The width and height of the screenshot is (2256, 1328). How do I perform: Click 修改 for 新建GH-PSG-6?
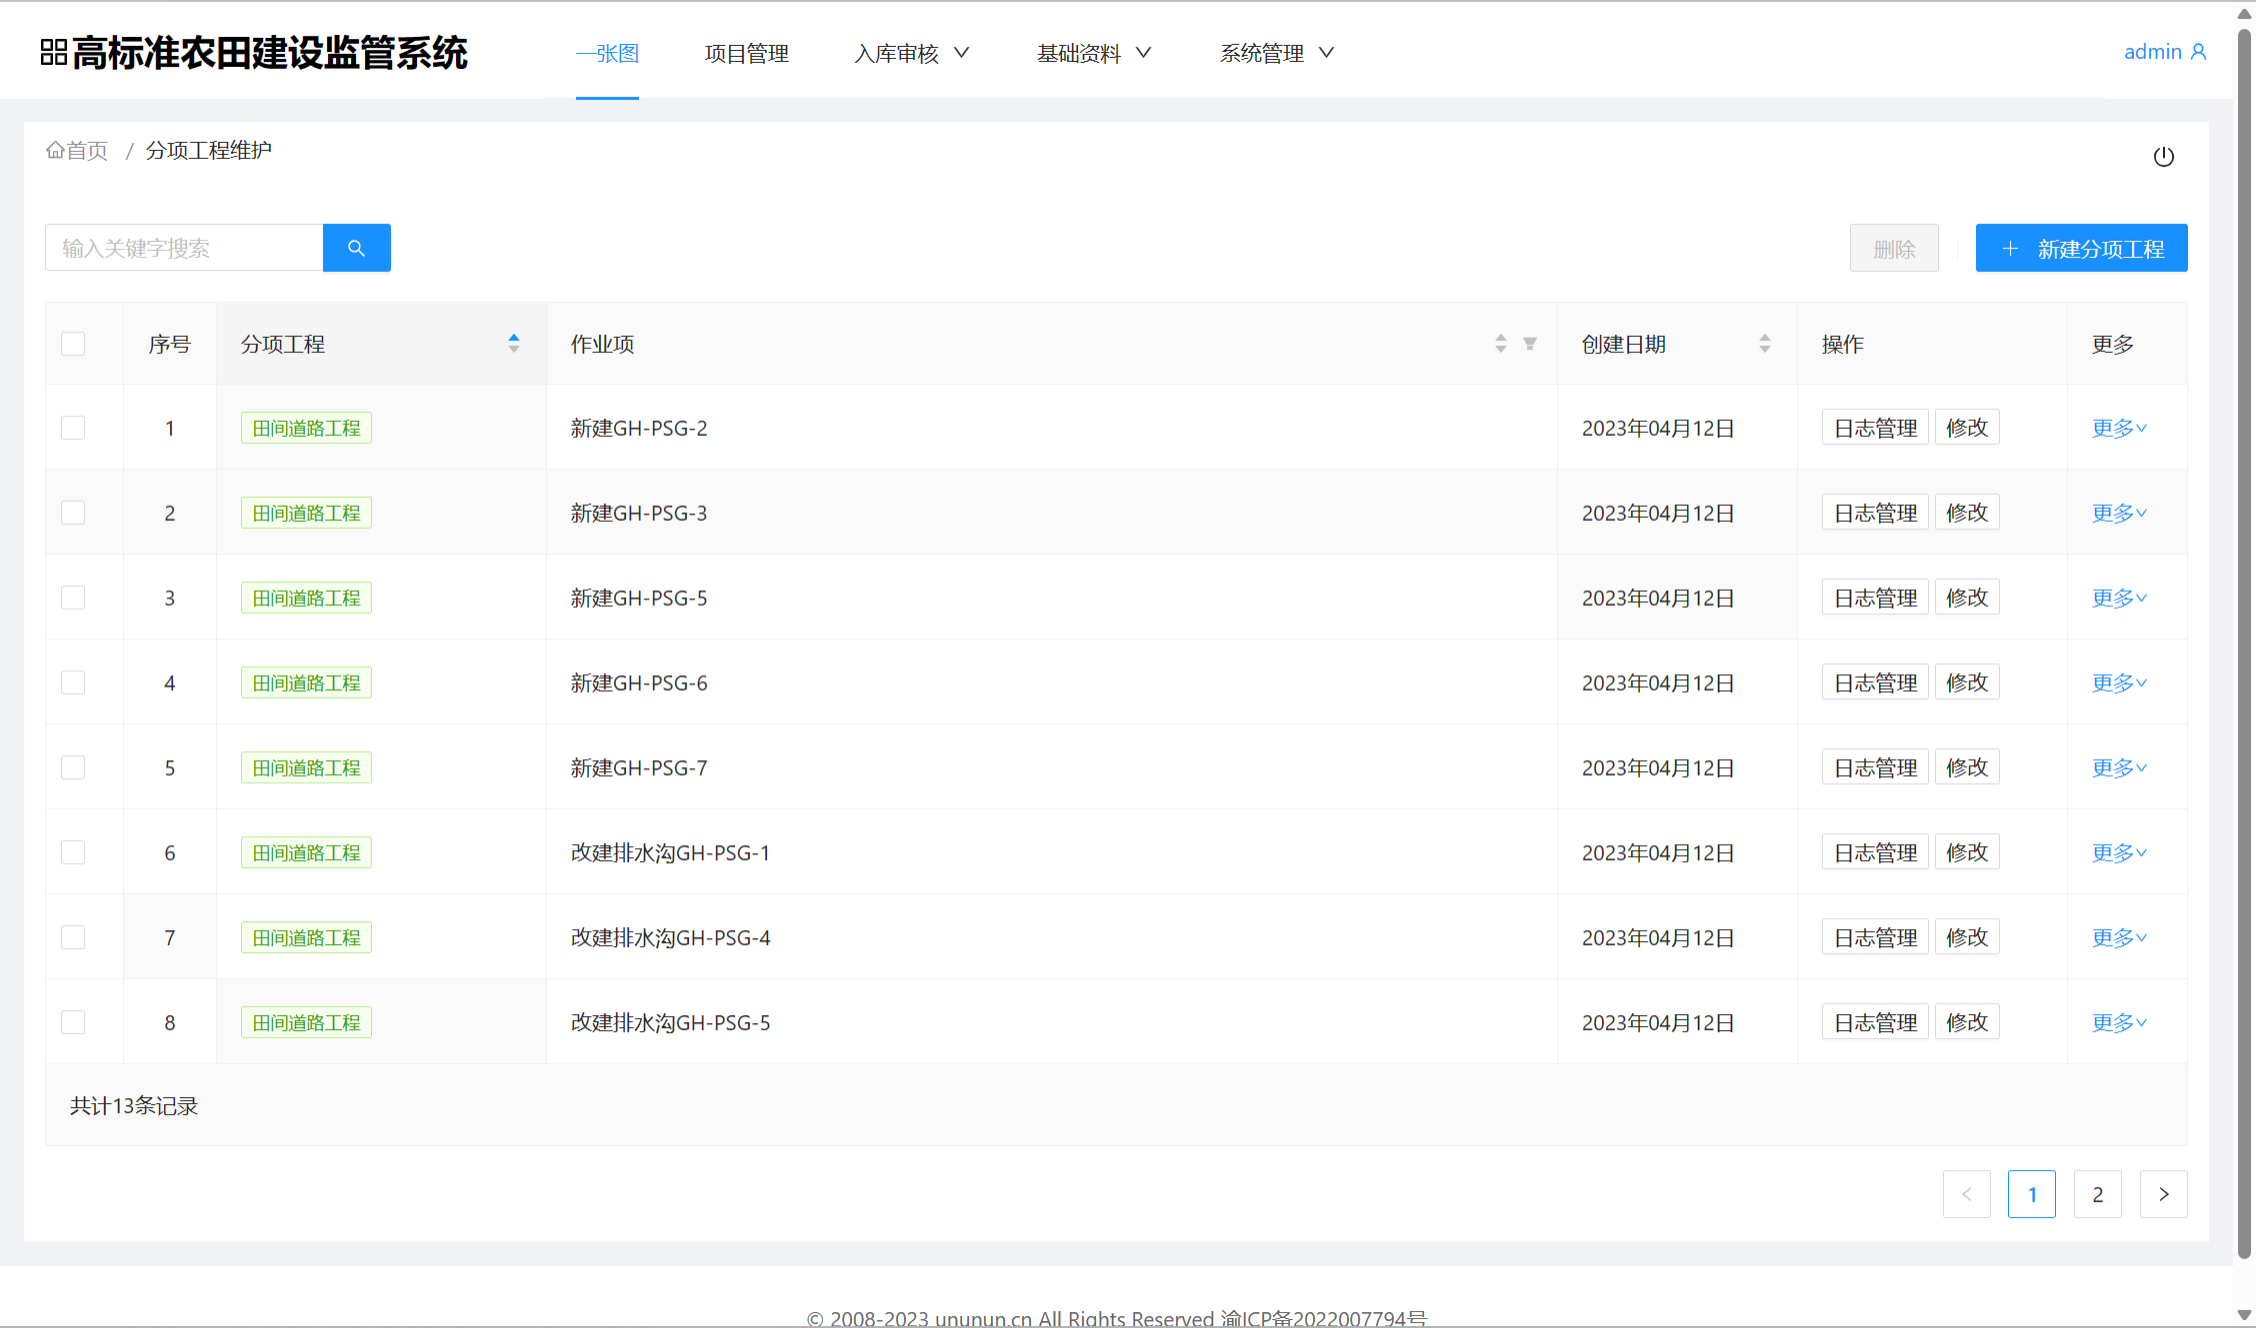pyautogui.click(x=1967, y=683)
